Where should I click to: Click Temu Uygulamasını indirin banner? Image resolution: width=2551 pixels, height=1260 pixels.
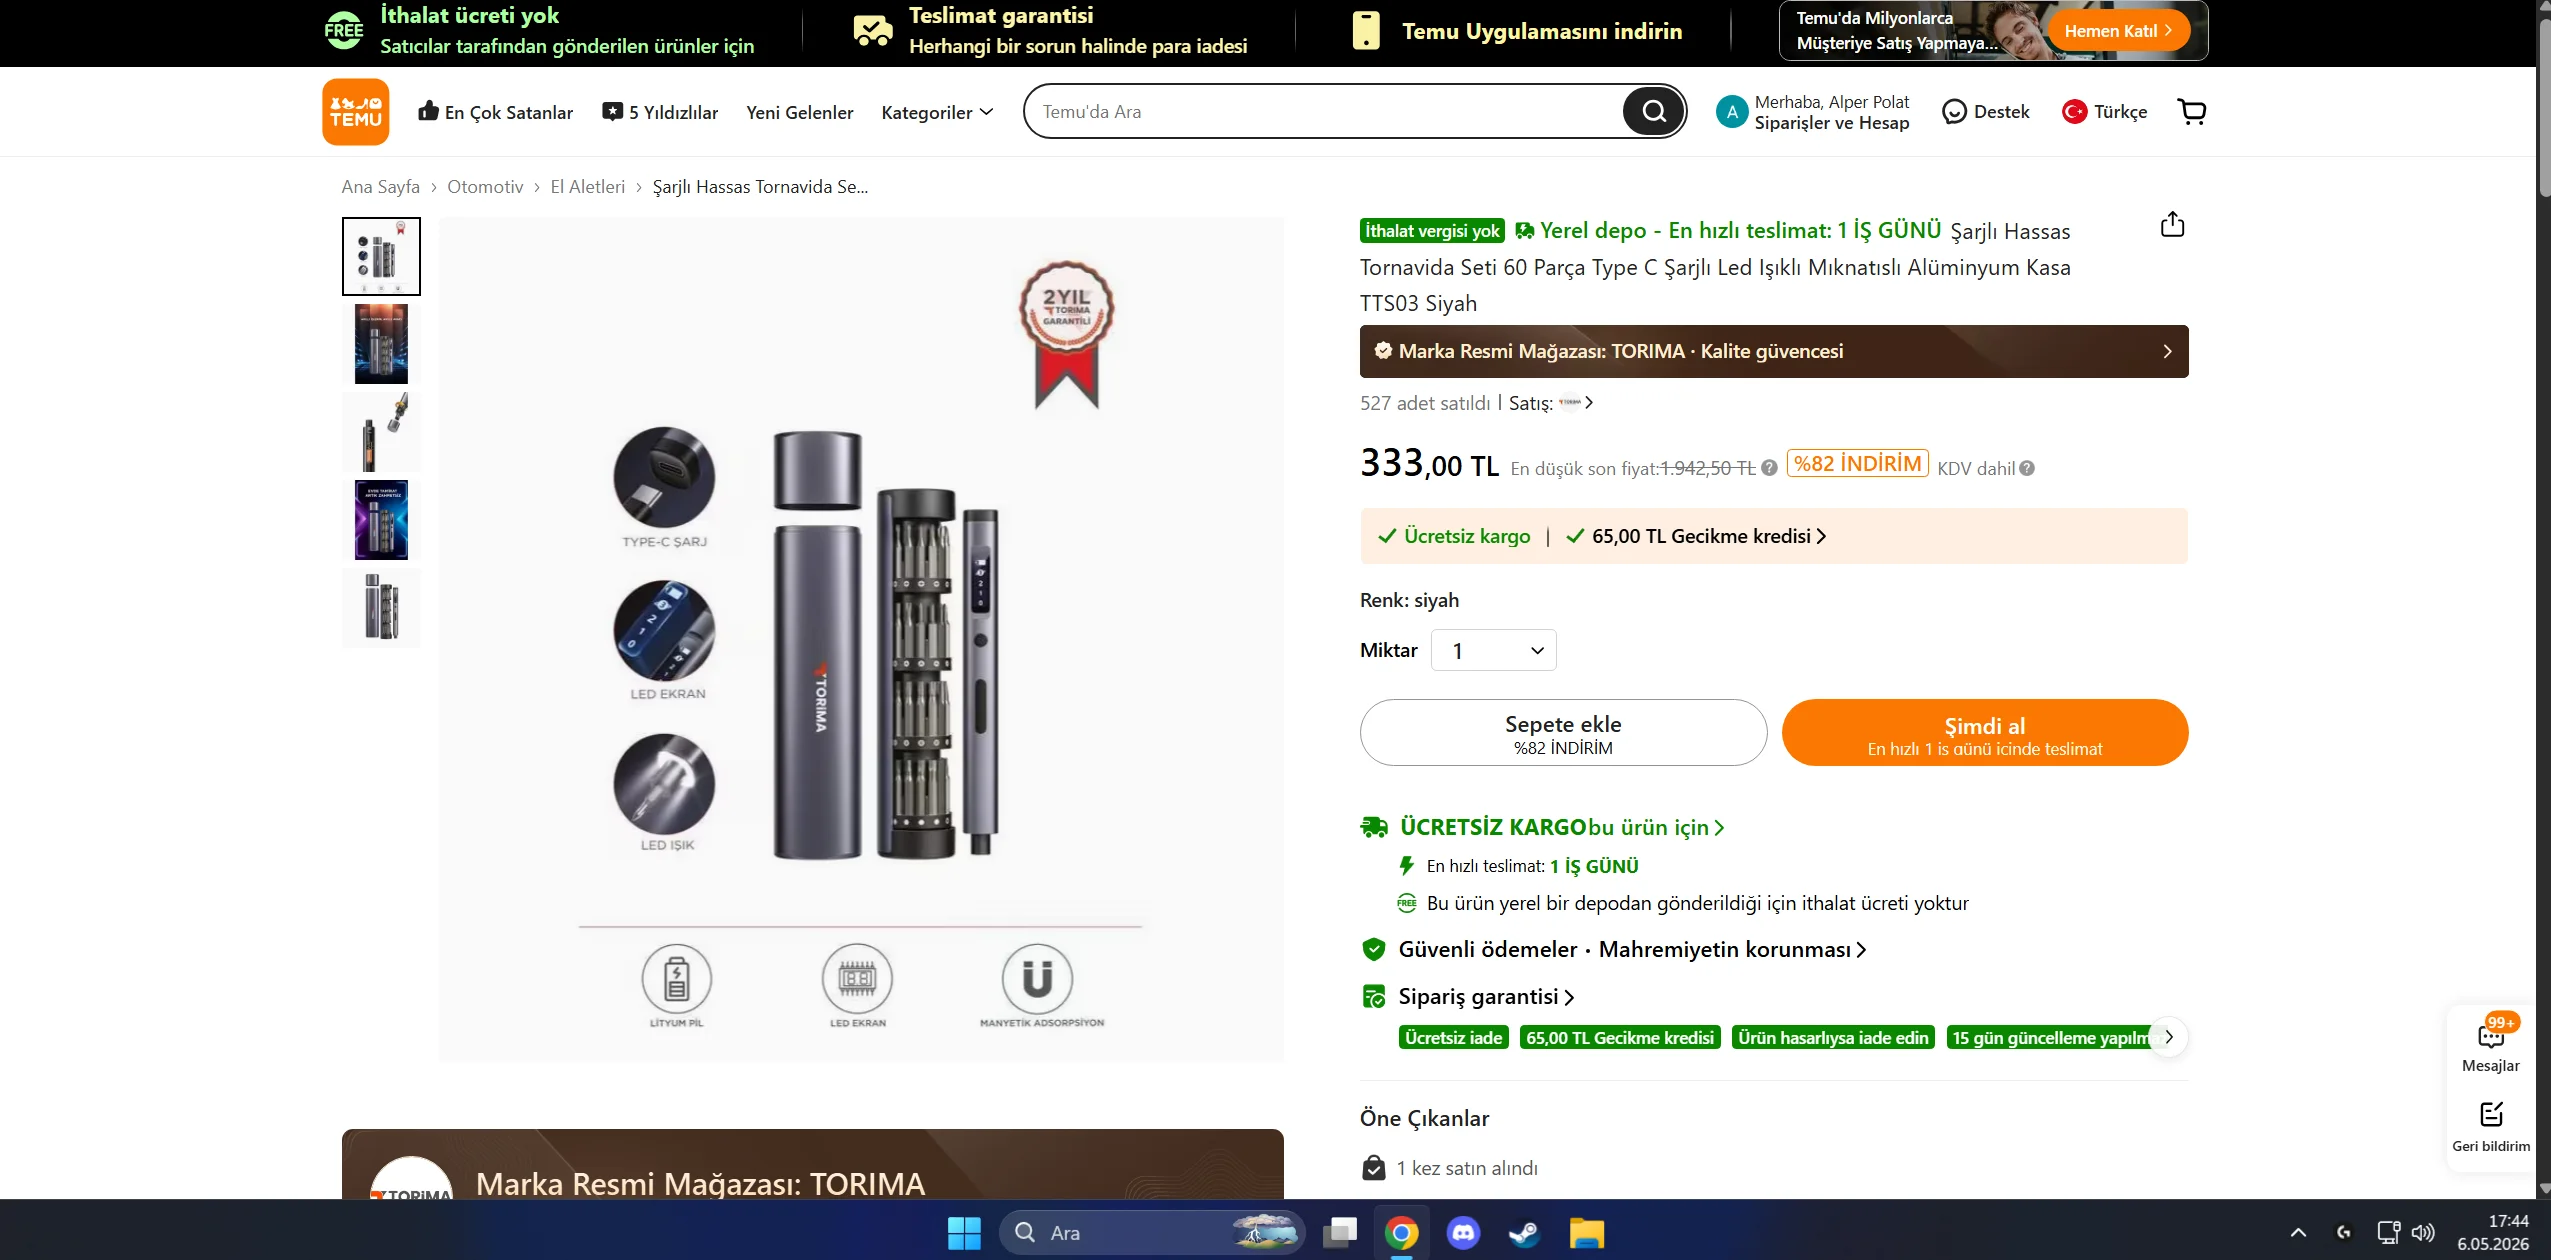coord(1517,31)
